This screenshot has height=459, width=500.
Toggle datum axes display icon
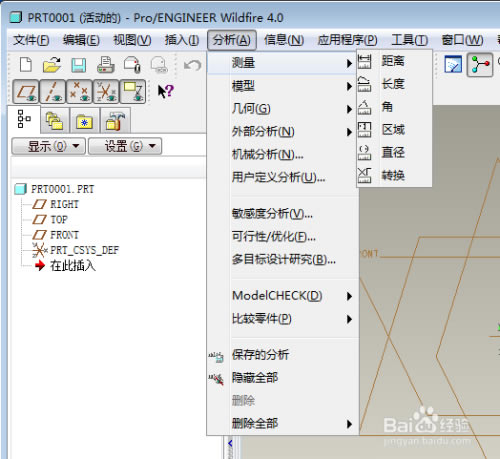point(52,91)
